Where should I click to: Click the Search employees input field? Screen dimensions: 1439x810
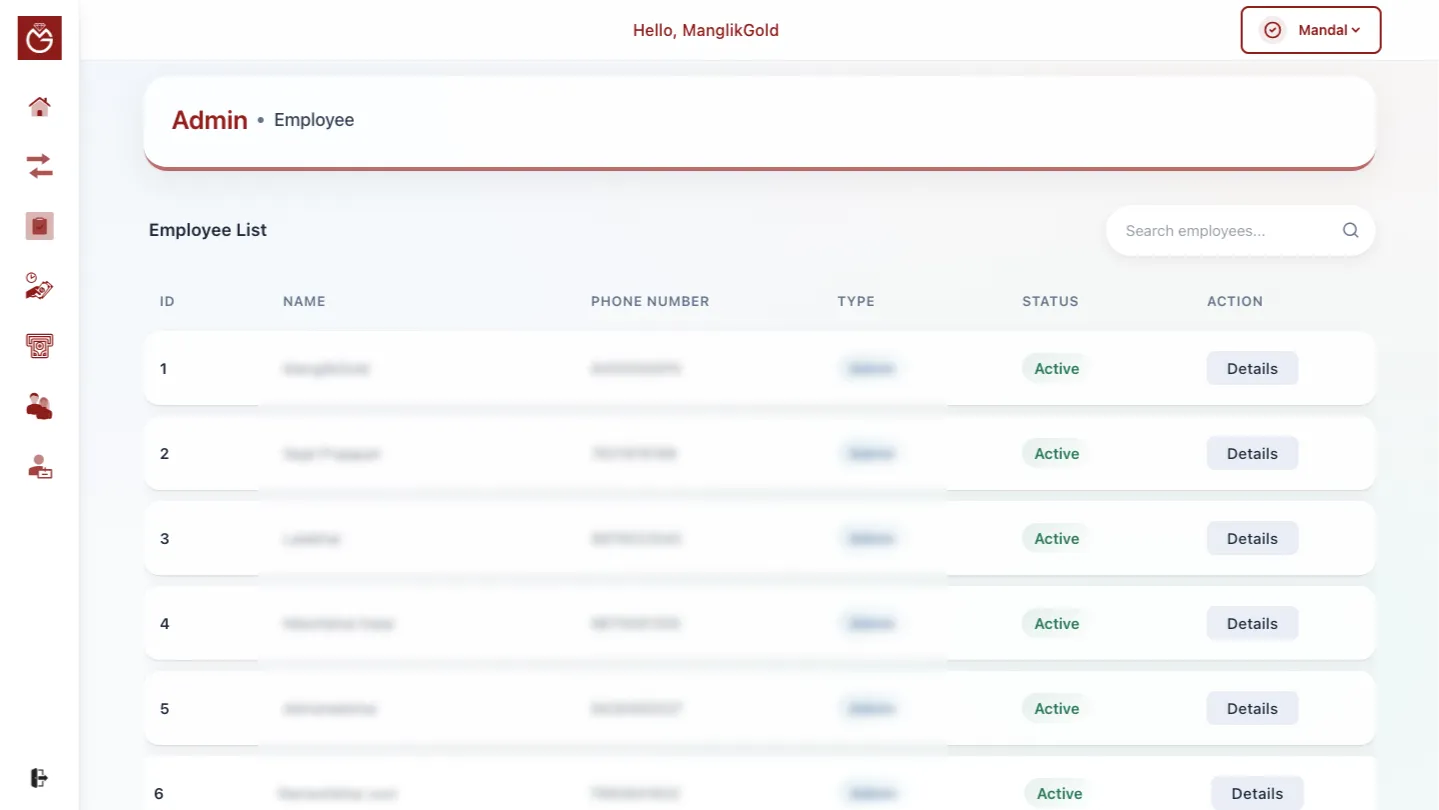(x=1225, y=231)
